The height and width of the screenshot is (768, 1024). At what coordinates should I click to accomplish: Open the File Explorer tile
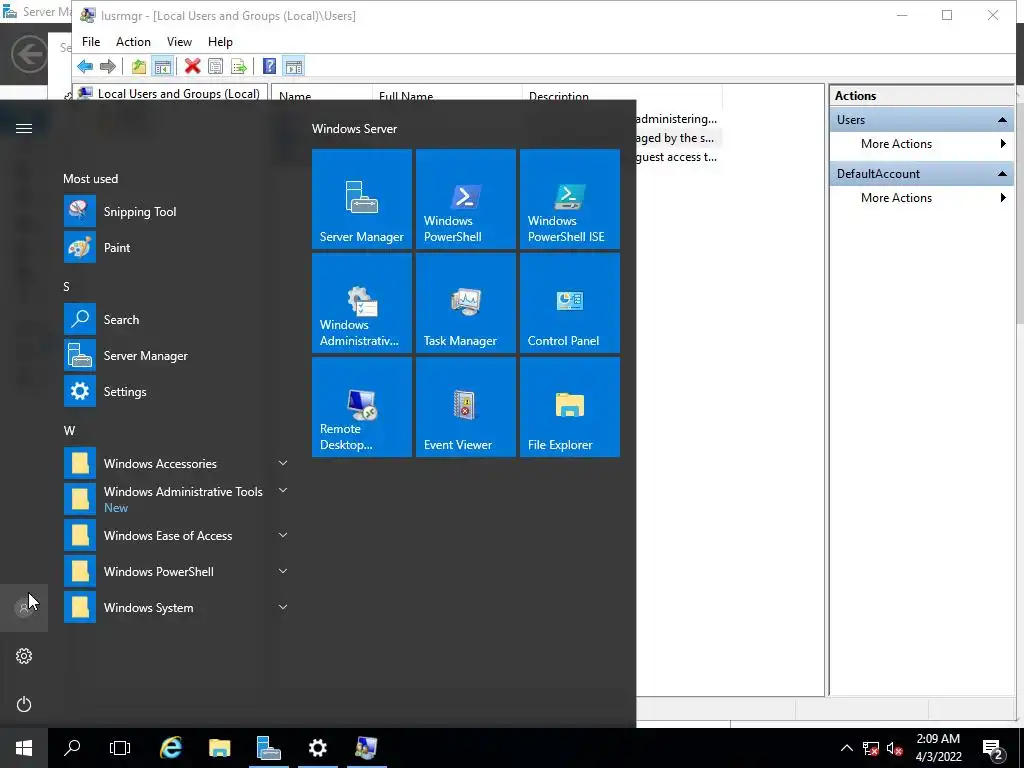point(569,407)
